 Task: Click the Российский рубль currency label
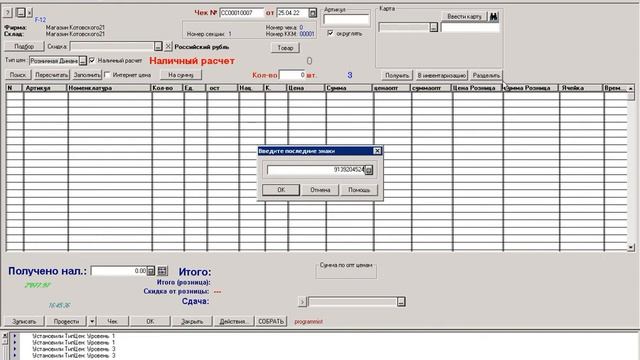click(x=202, y=47)
